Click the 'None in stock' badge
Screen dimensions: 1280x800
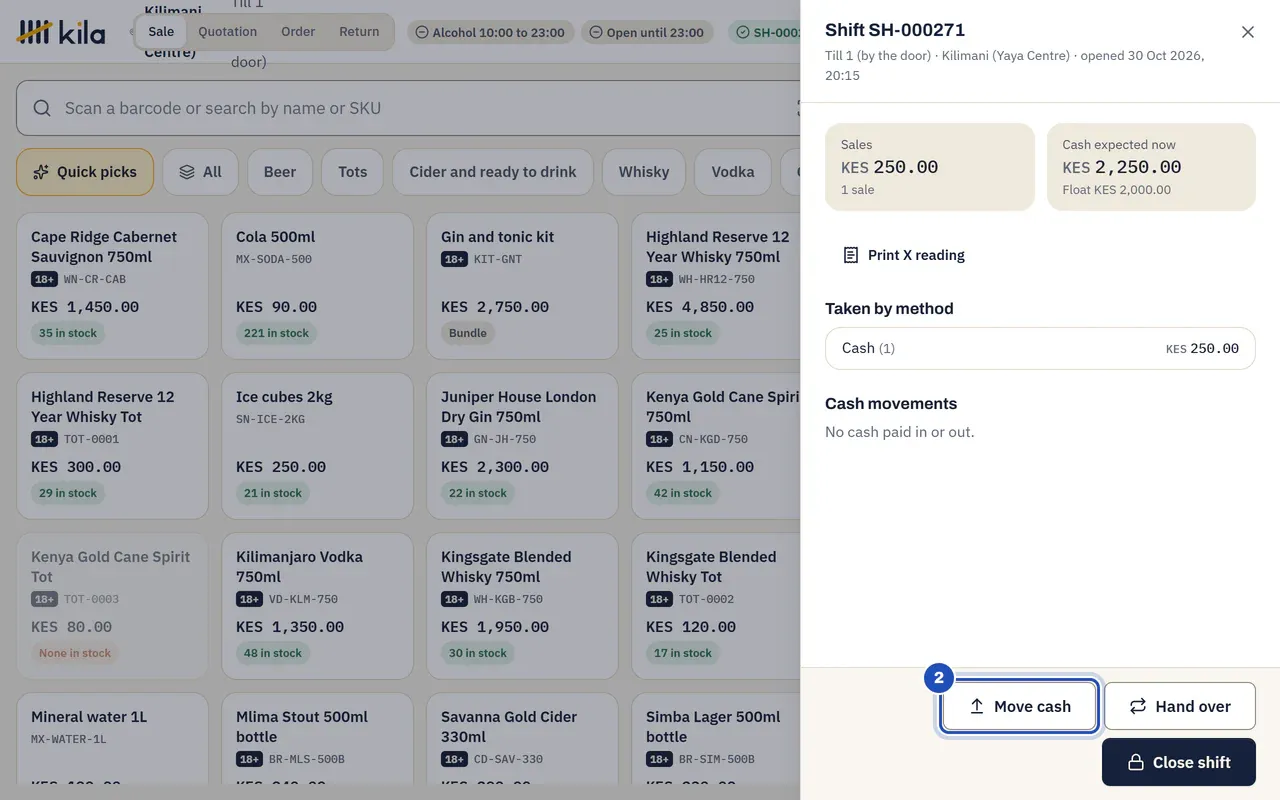pyautogui.click(x=75, y=653)
